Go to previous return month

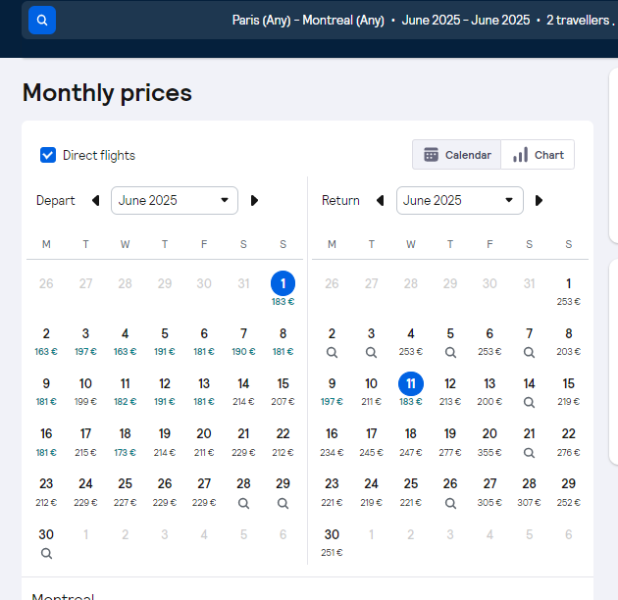[380, 201]
